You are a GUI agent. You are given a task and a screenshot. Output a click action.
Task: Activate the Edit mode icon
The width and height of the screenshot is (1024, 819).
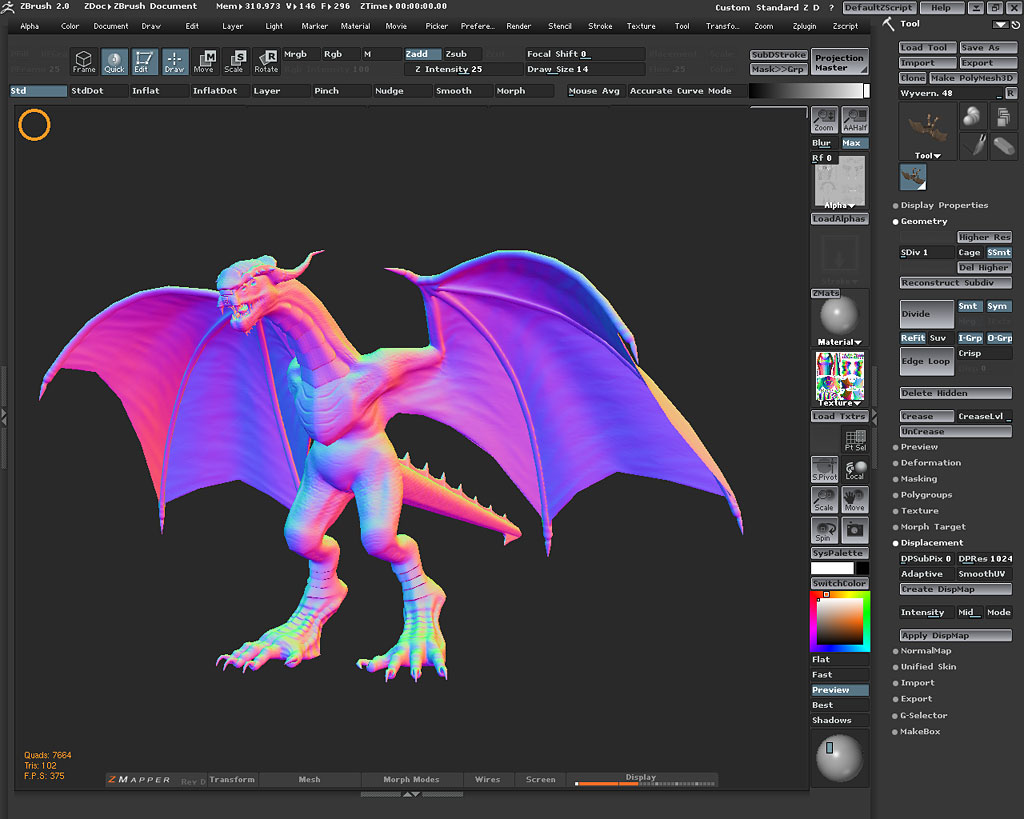click(x=144, y=61)
